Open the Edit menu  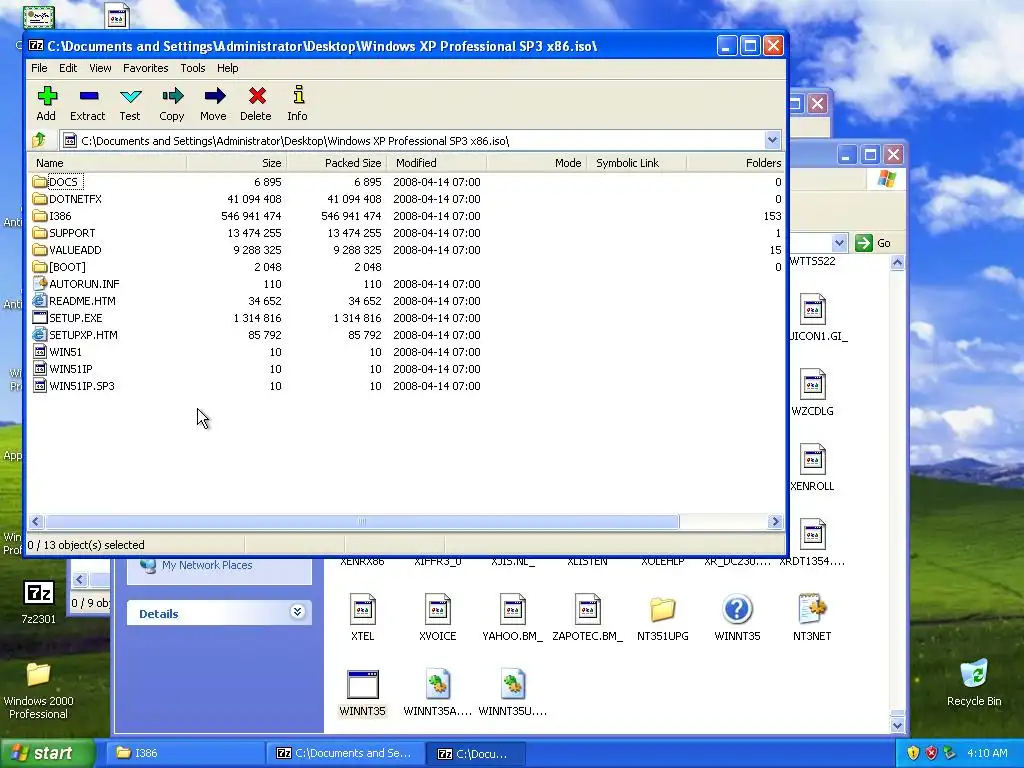68,68
